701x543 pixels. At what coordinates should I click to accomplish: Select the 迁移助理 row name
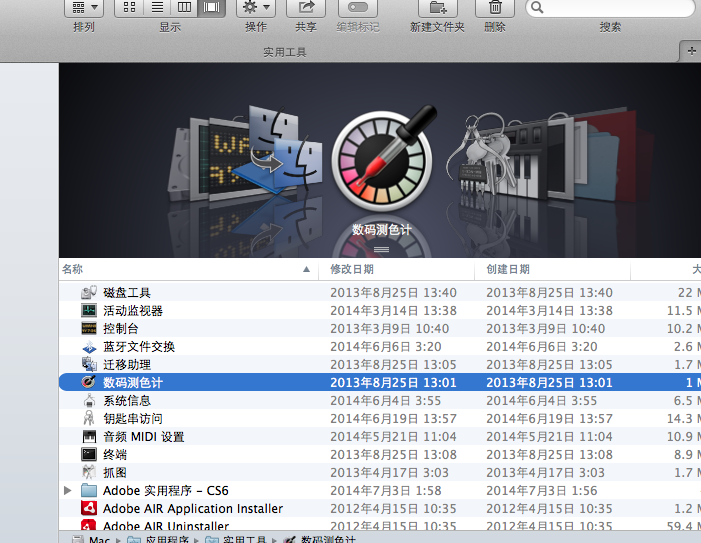click(127, 365)
